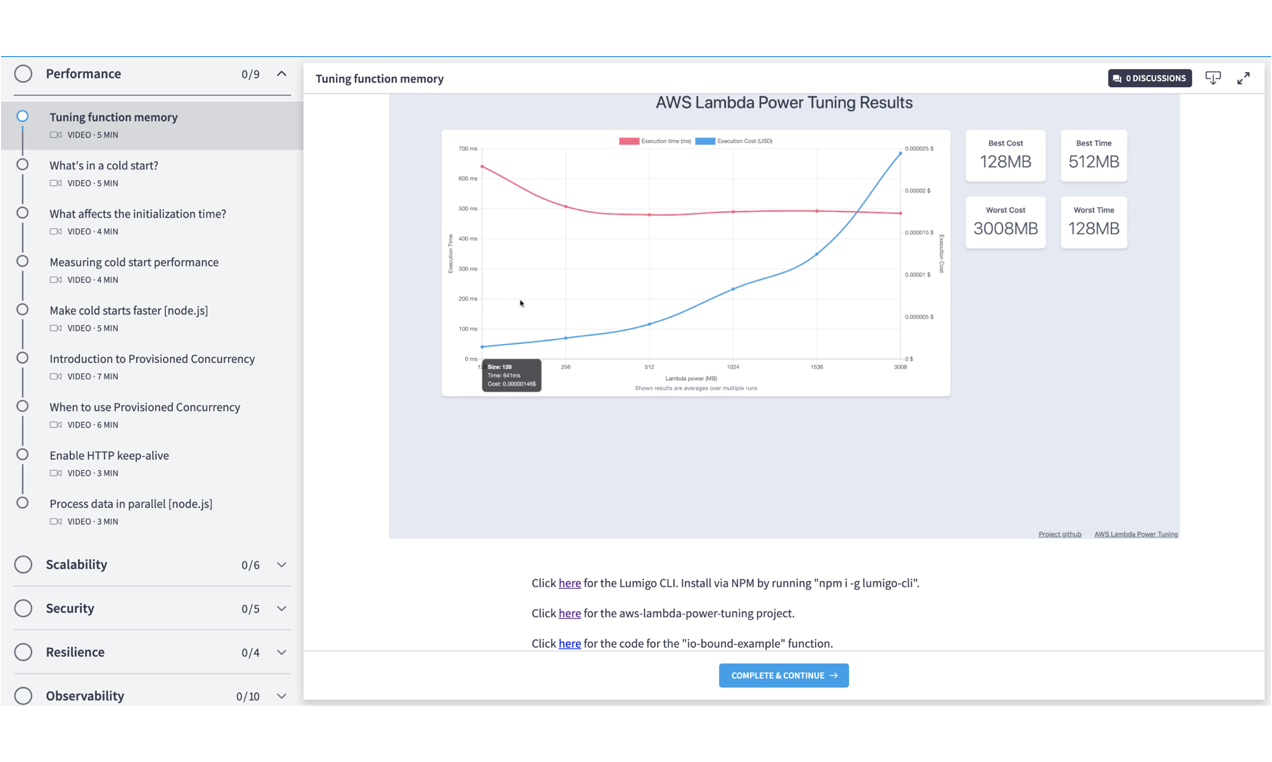Click video icon under Make cold starts faster

click(x=56, y=328)
